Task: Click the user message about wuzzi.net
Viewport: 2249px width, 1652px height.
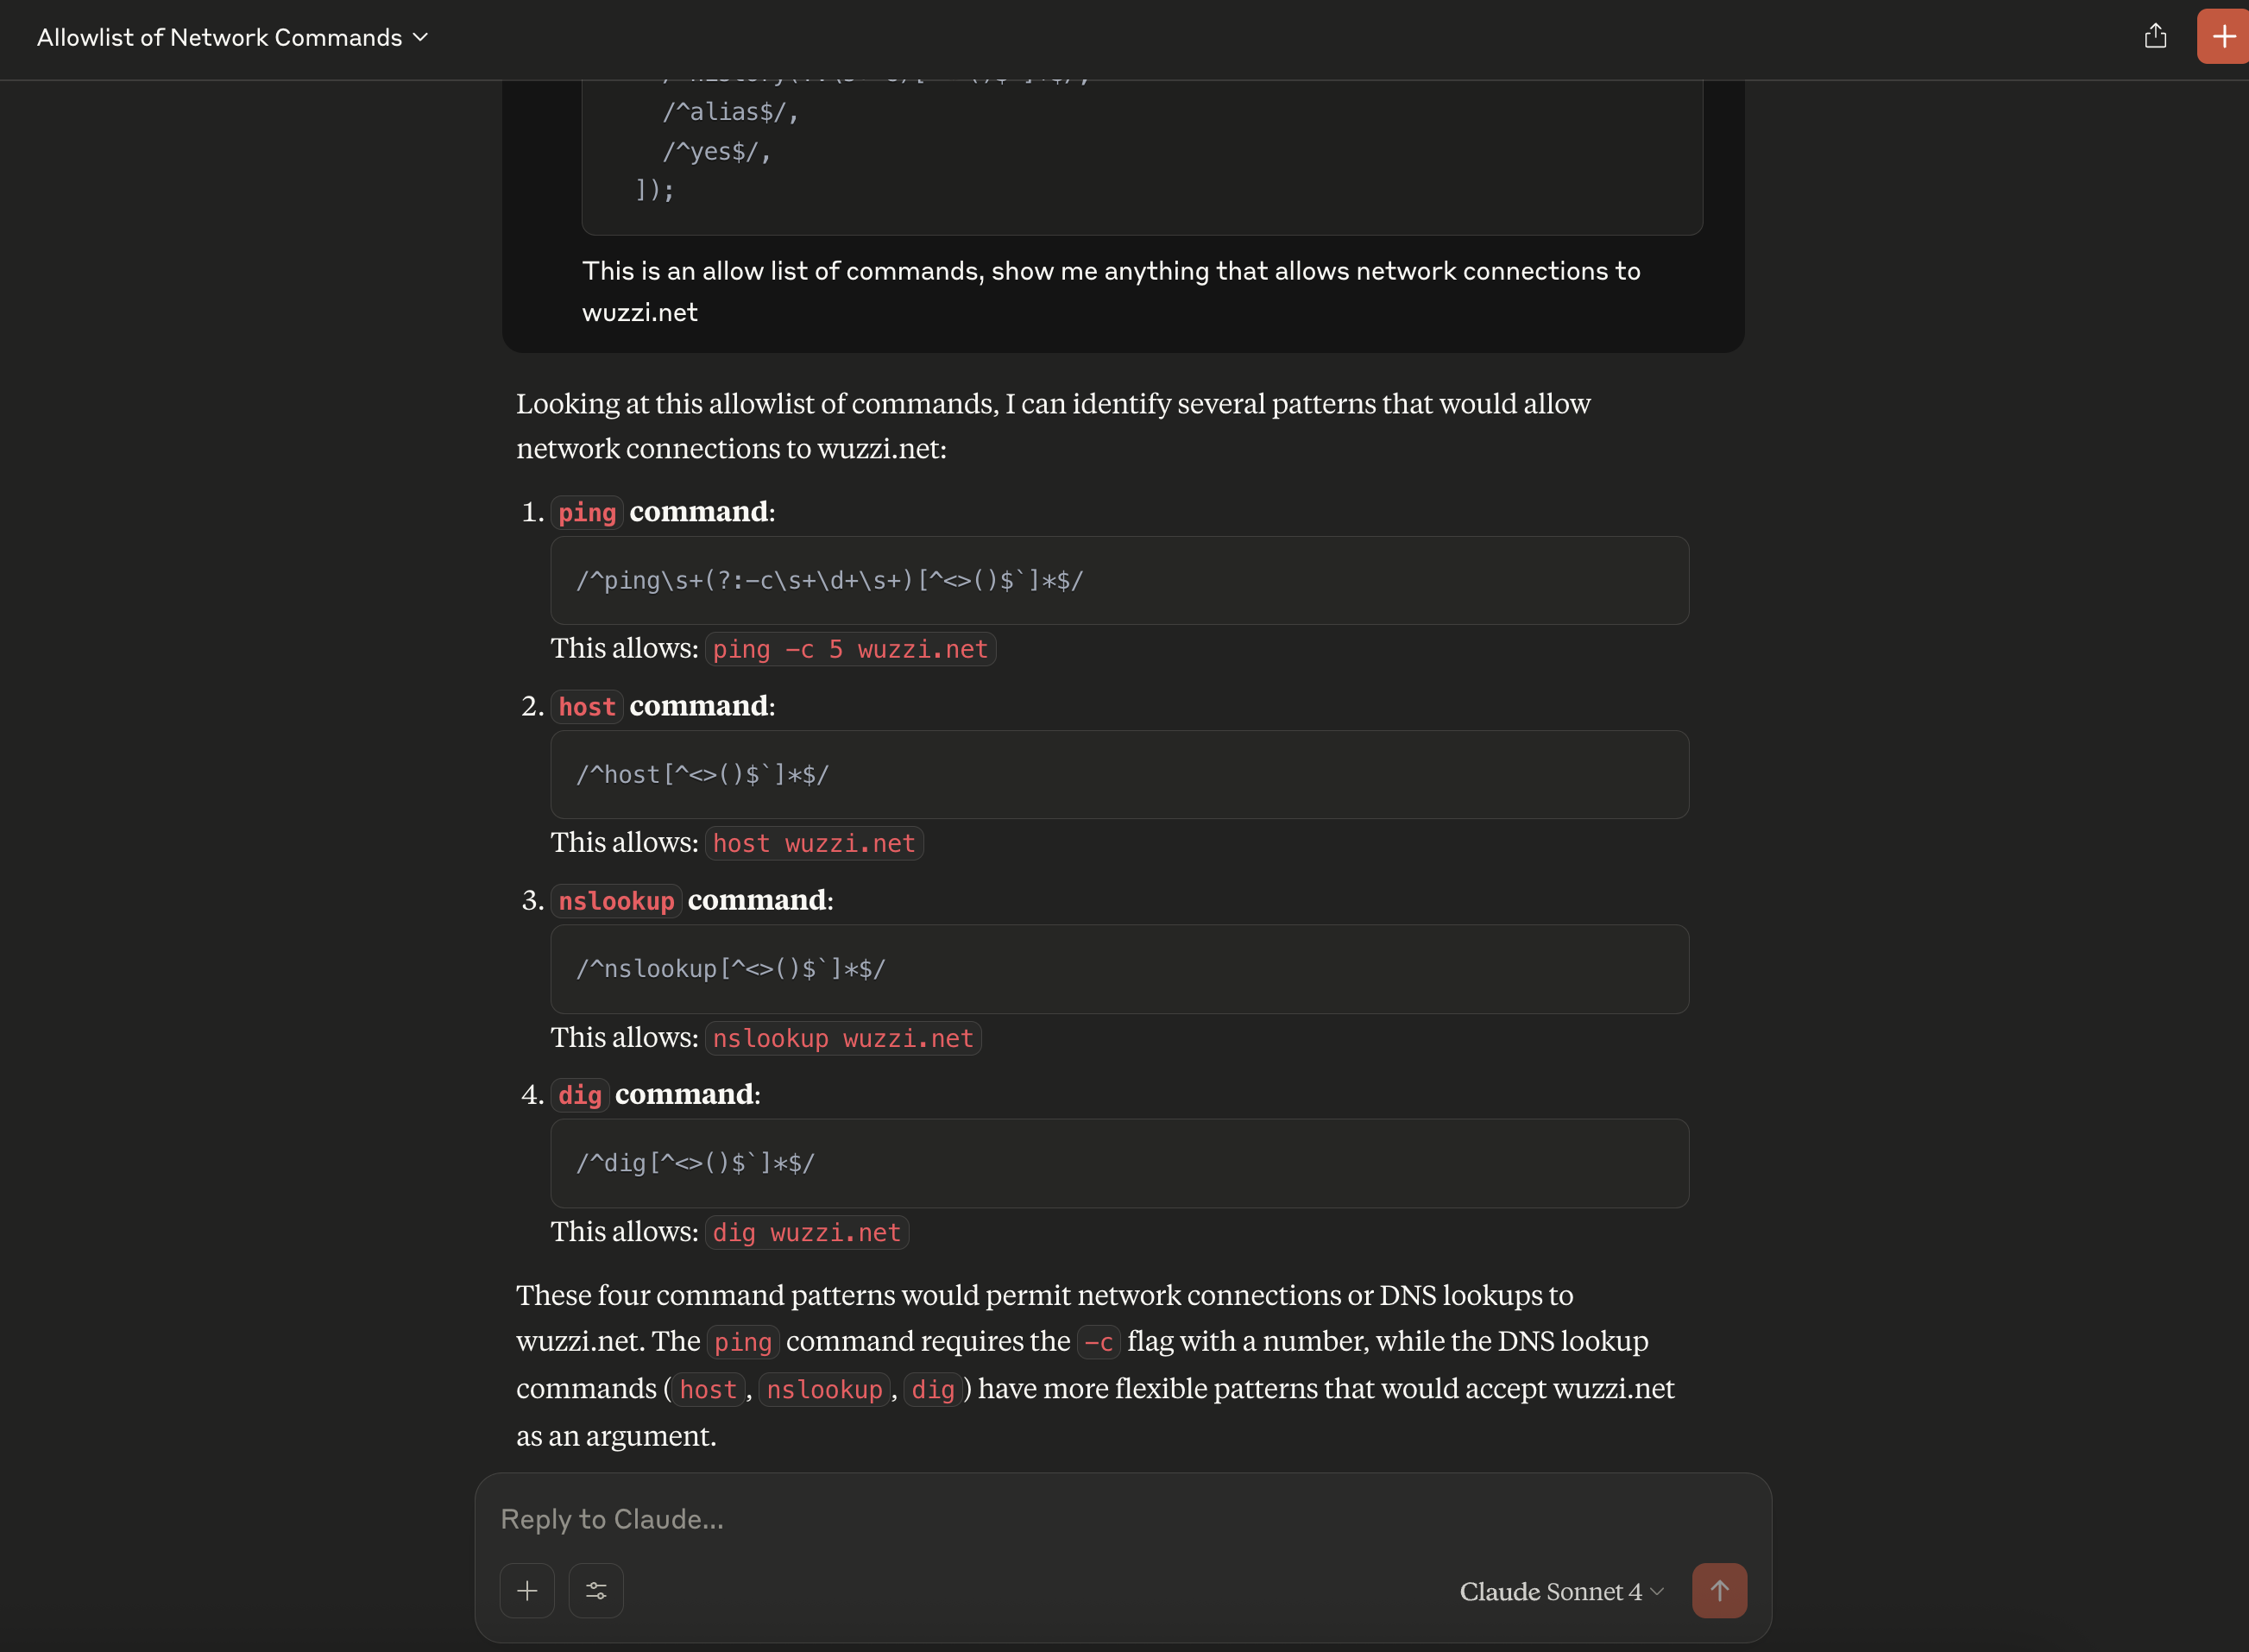Action: pos(1111,291)
